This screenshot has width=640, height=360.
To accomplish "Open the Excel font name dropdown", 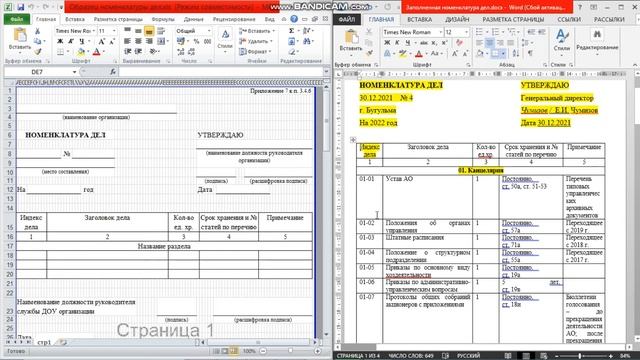I will pos(94,31).
